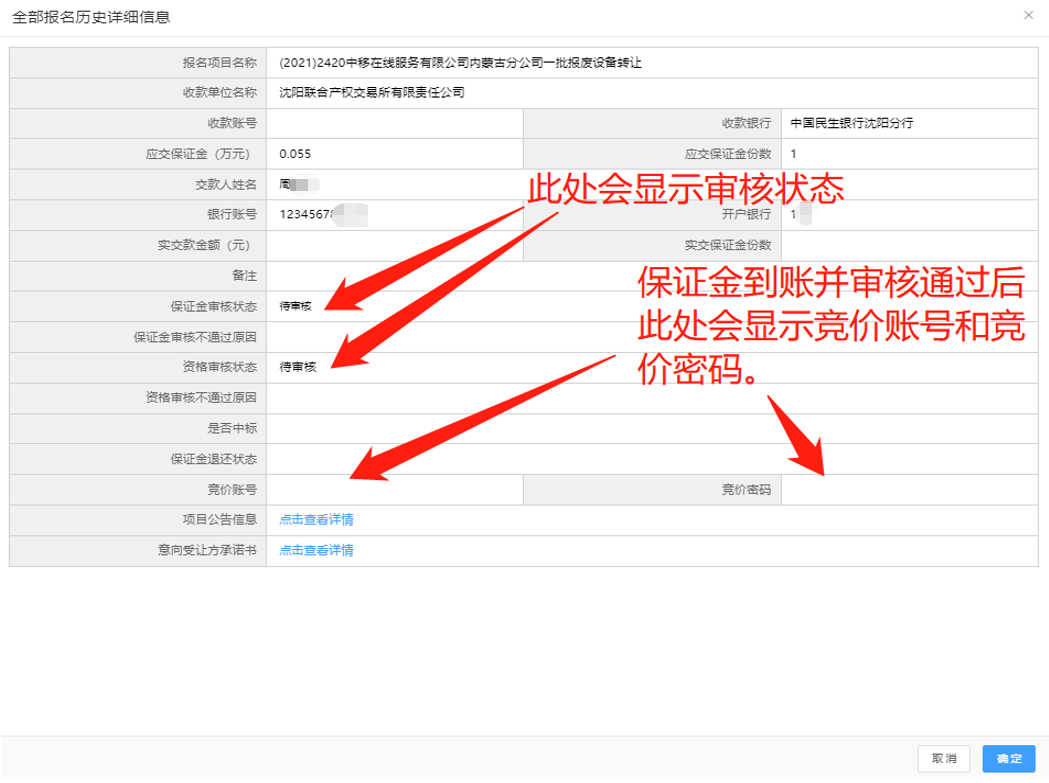Open 点击查看详情 link for 项目公告信息
This screenshot has width=1049, height=783.
click(316, 520)
